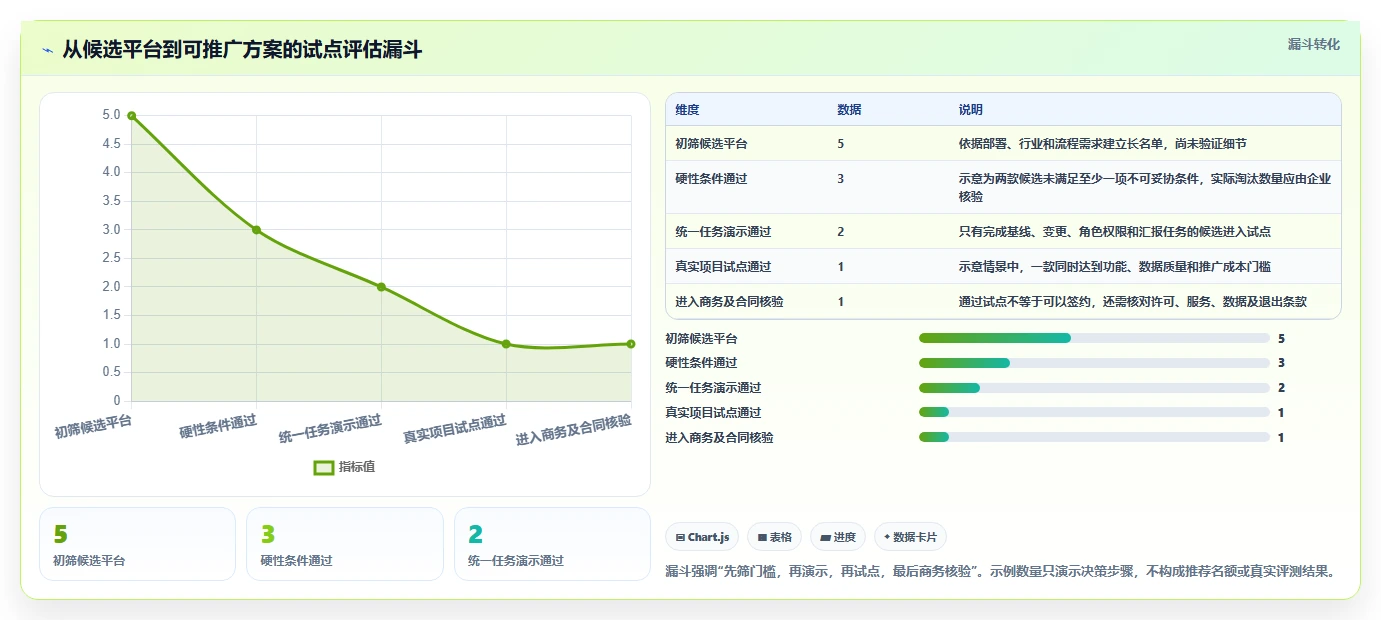Image resolution: width=1381 pixels, height=620 pixels.
Task: Open the stat card showing 2 统一任务演示通过
Action: pyautogui.click(x=552, y=544)
